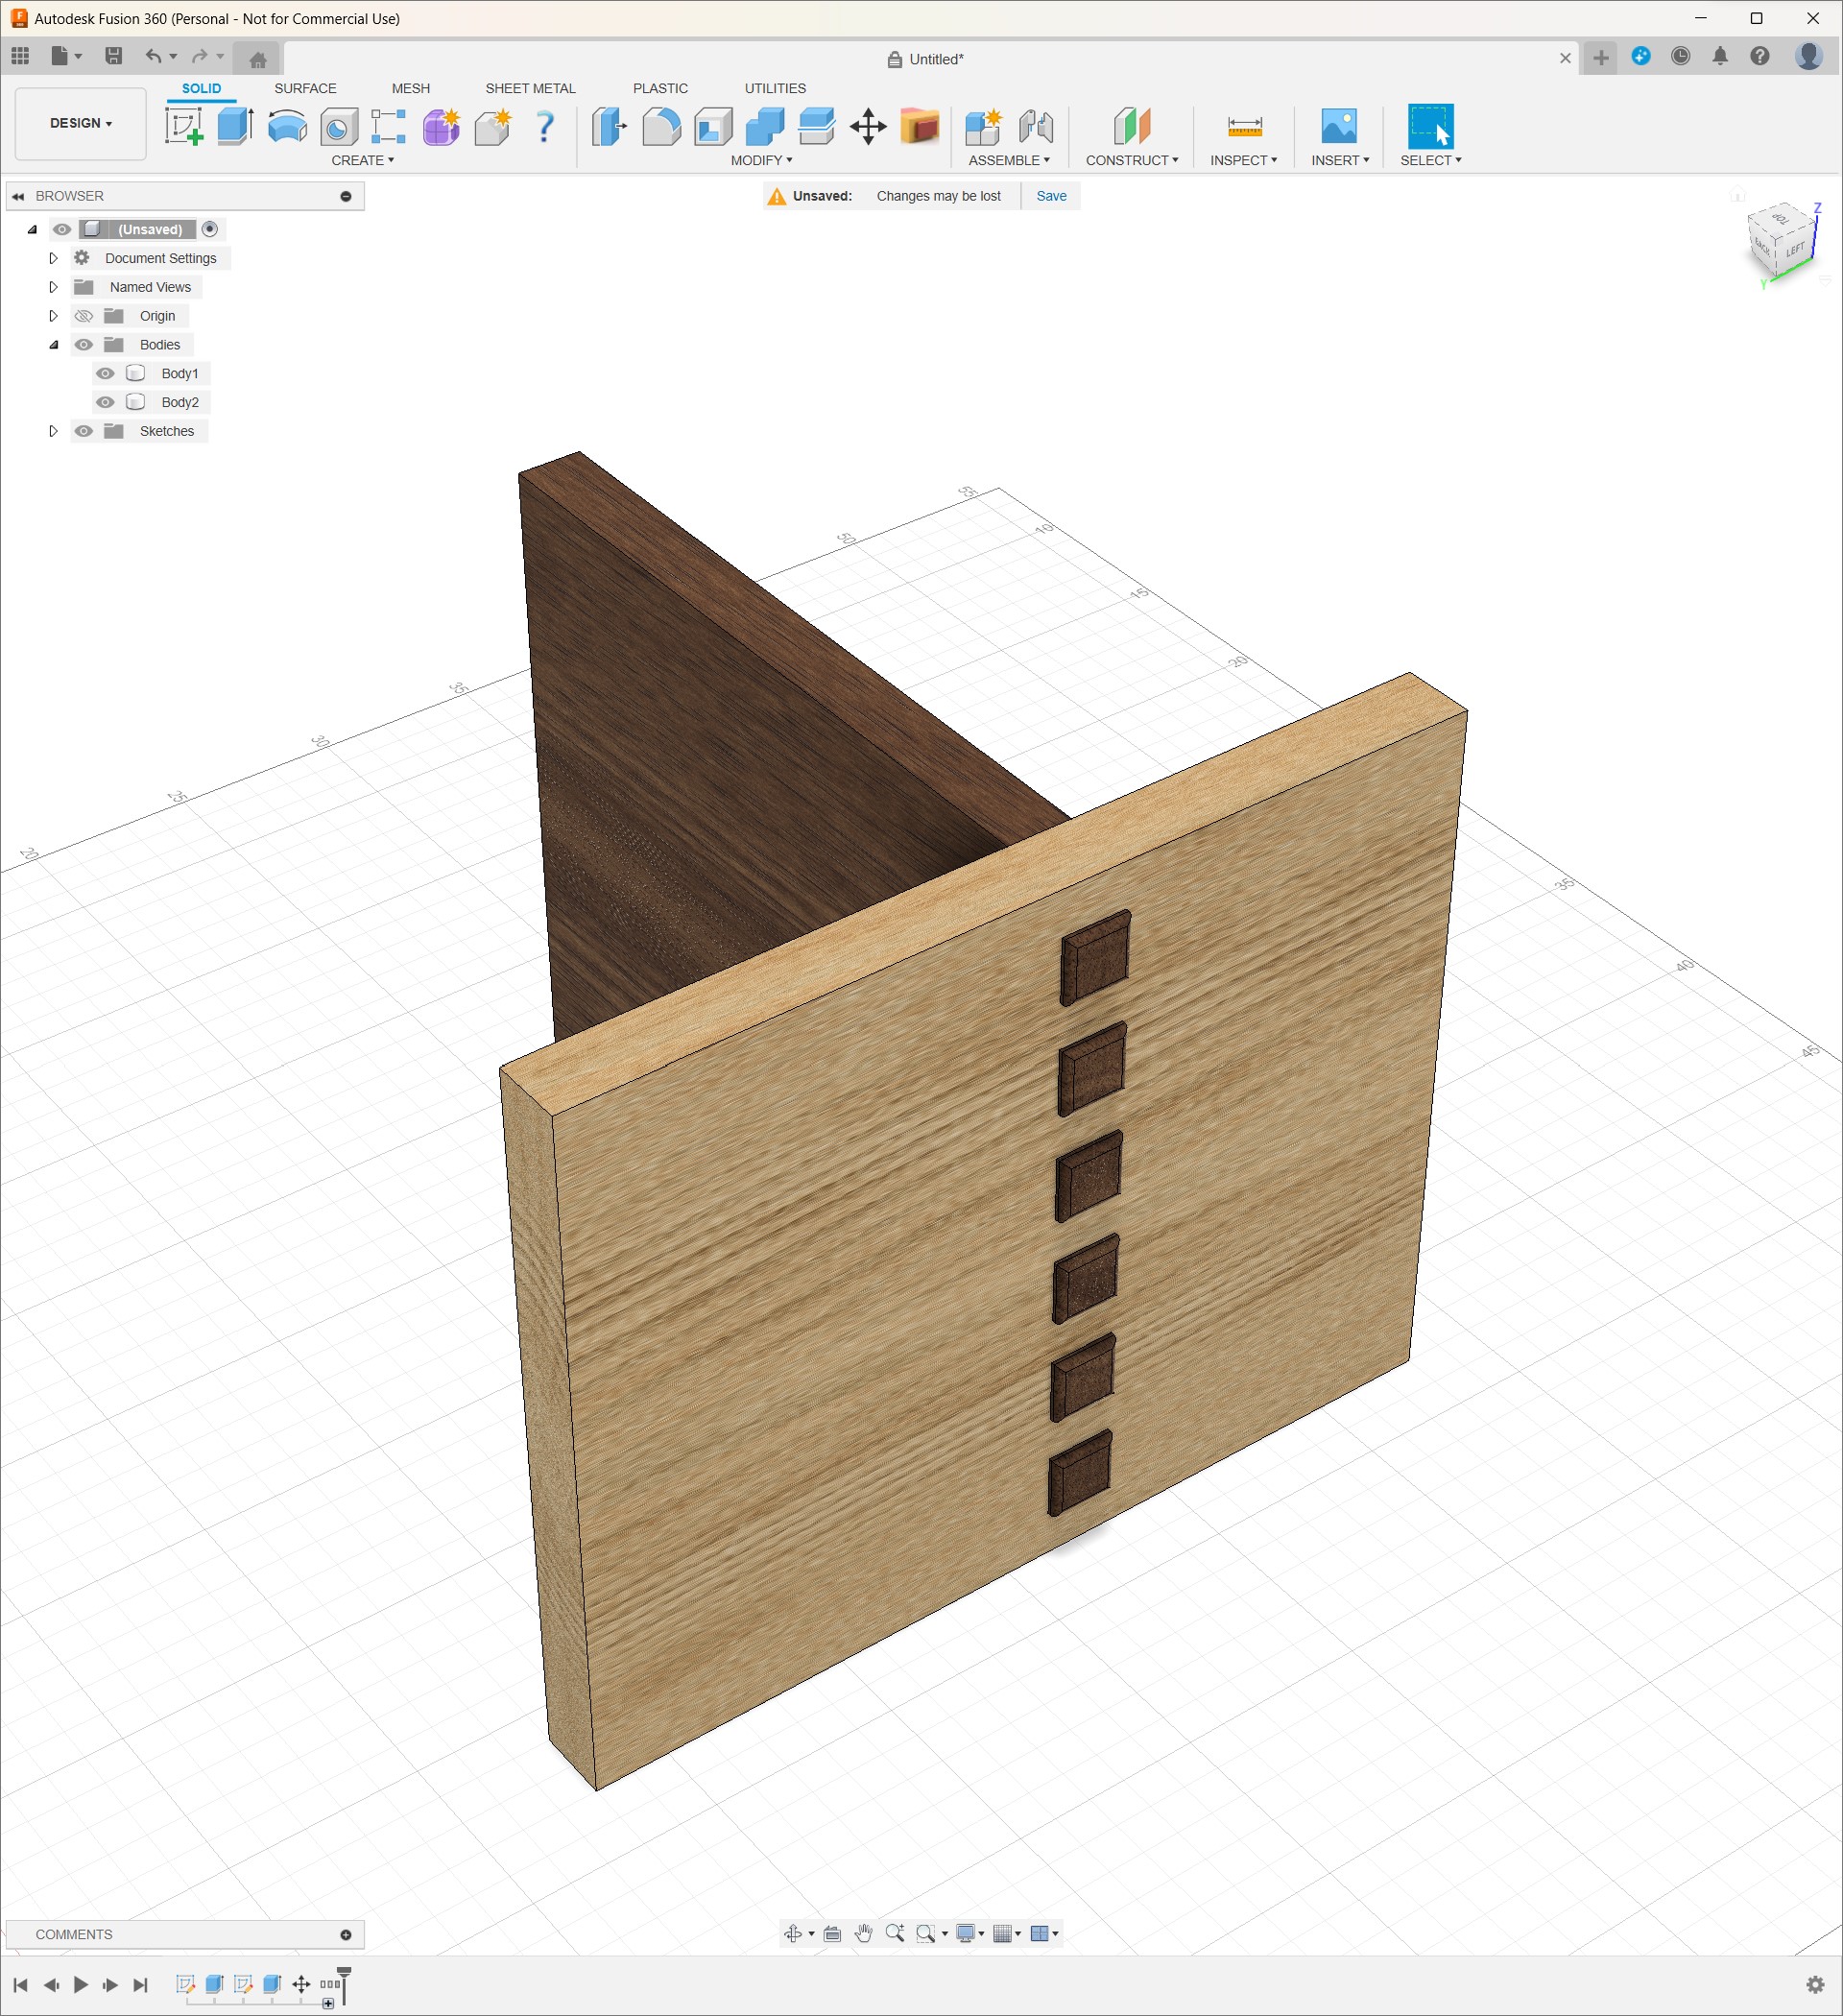Select the Move/Copy arrows tool
The width and height of the screenshot is (1843, 2016).
click(868, 127)
